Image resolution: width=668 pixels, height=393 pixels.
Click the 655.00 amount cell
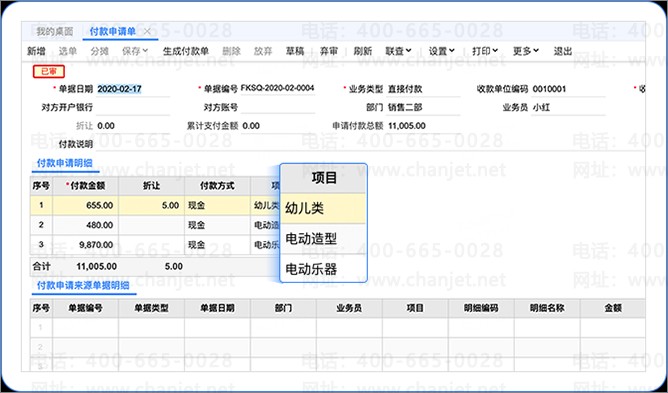tap(86, 205)
